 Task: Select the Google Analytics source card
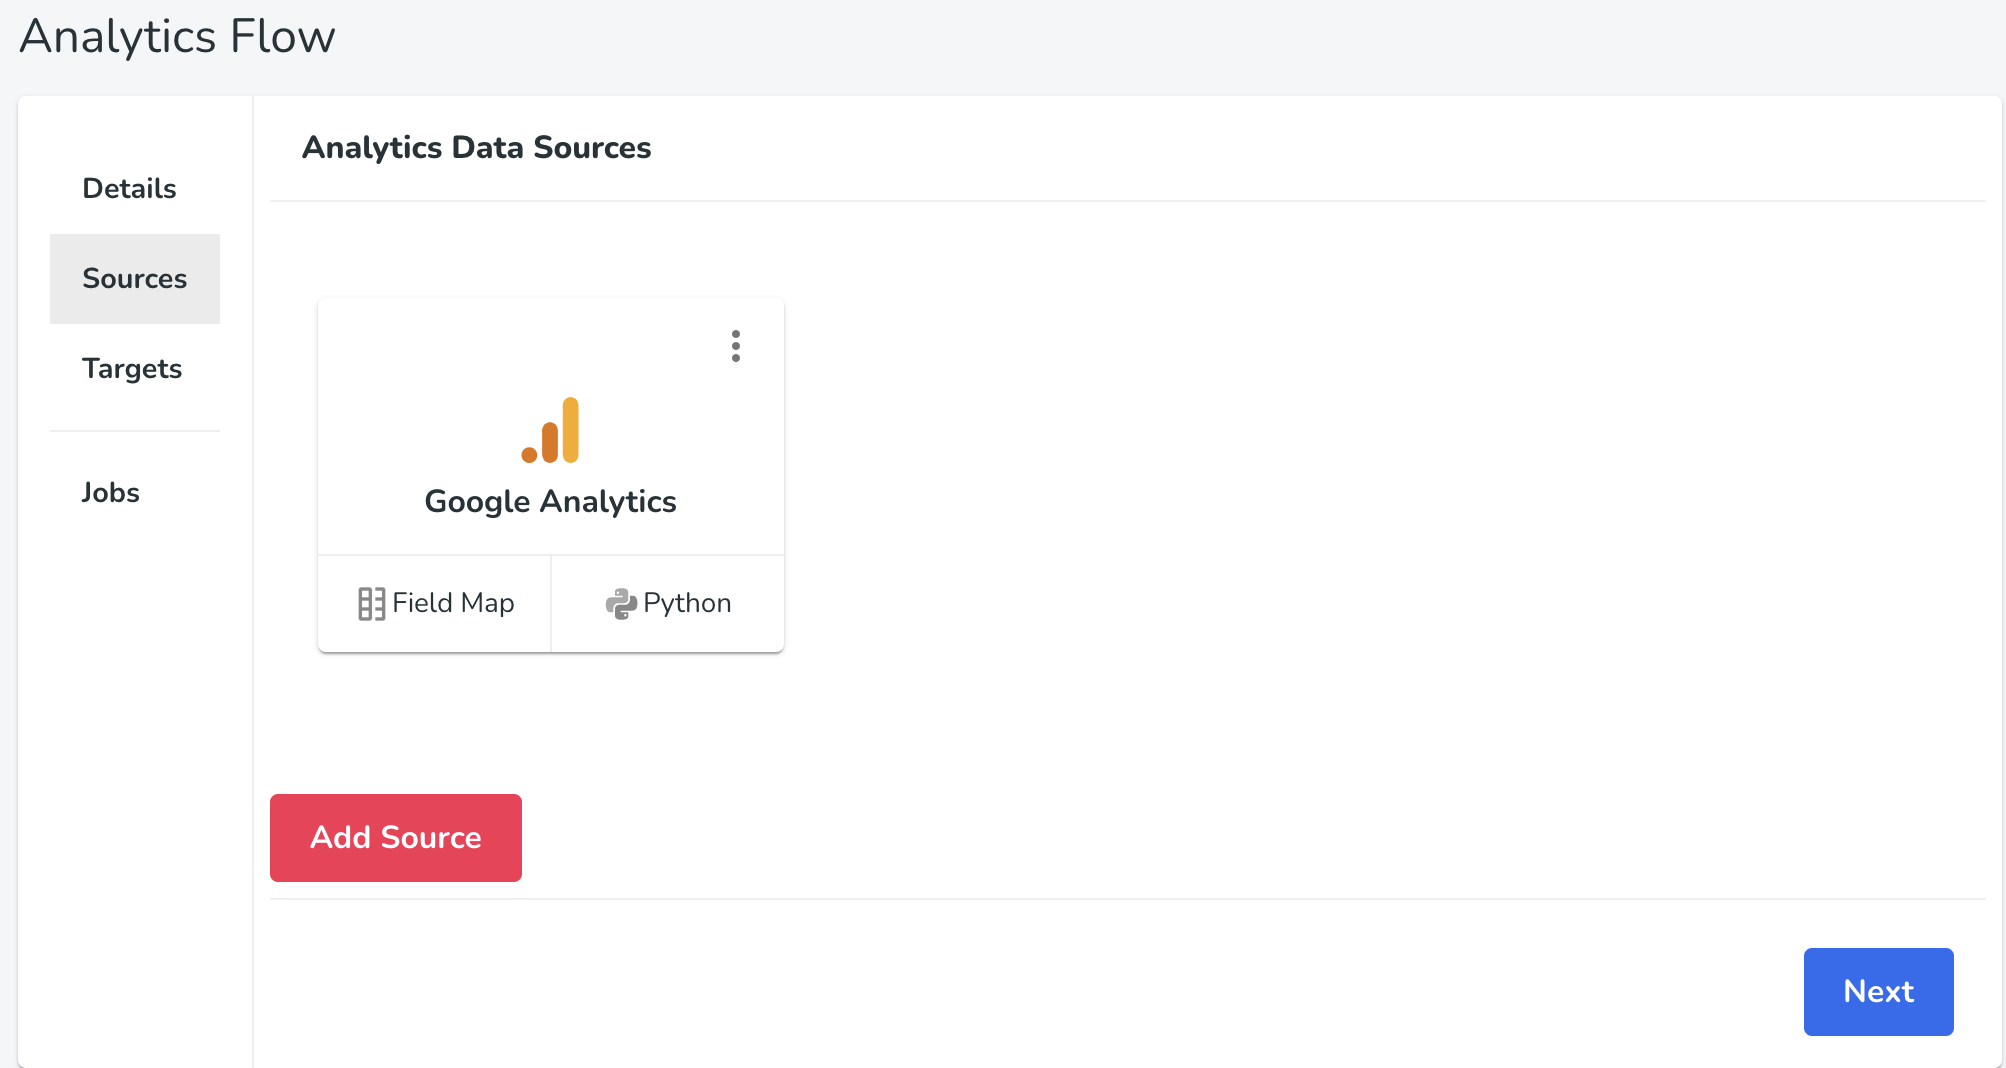pyautogui.click(x=551, y=426)
